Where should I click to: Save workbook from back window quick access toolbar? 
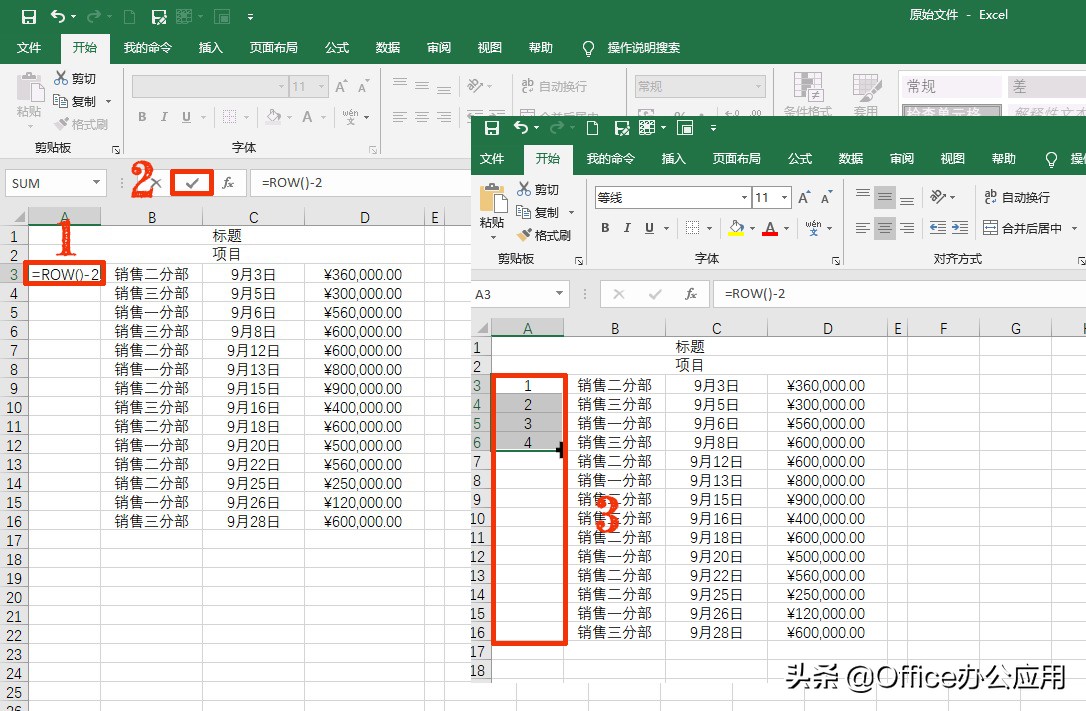pos(28,17)
